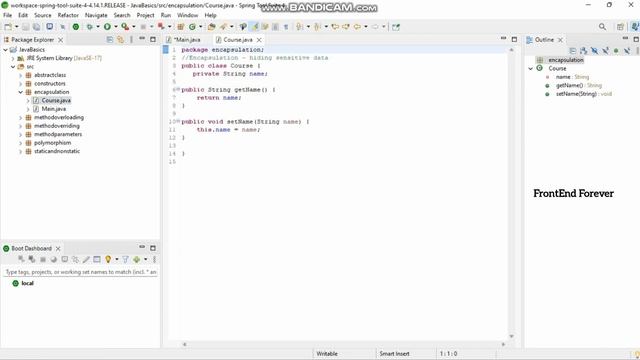Image resolution: width=640 pixels, height=360 pixels.
Task: Toggle Hide Fields in Outline toolbar
Action: pos(594,51)
